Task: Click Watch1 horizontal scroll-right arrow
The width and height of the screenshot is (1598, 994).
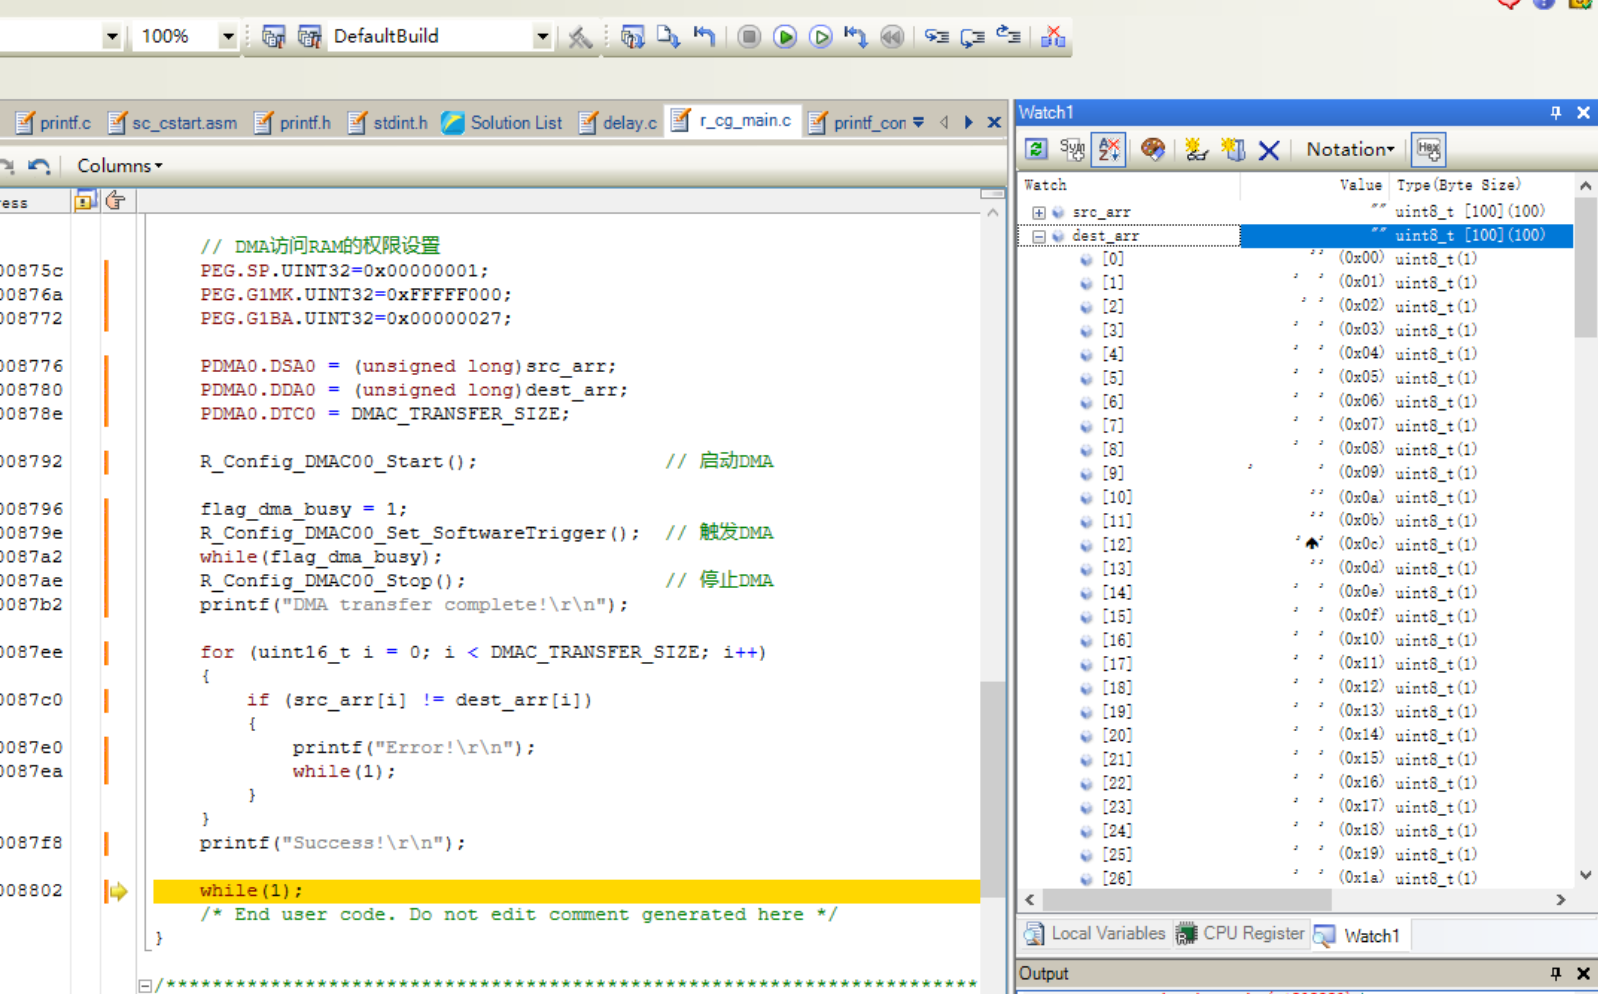Action: pos(1560,900)
